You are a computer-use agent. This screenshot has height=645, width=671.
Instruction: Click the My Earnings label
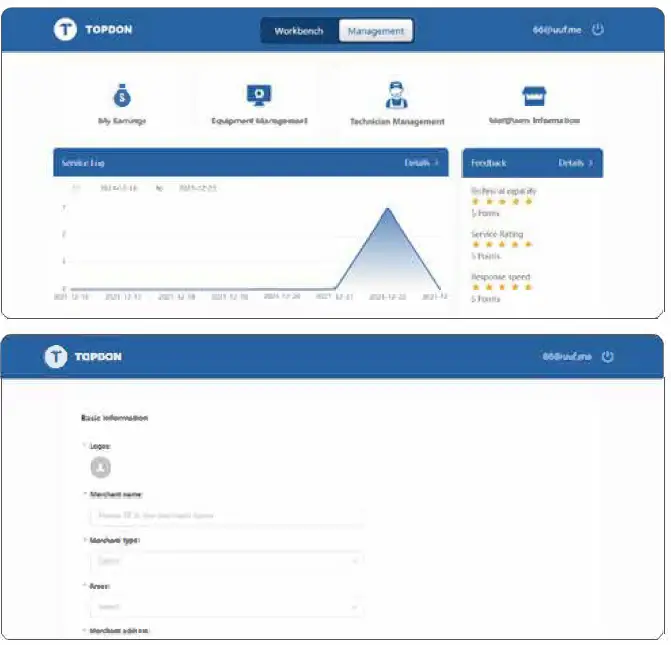point(122,121)
